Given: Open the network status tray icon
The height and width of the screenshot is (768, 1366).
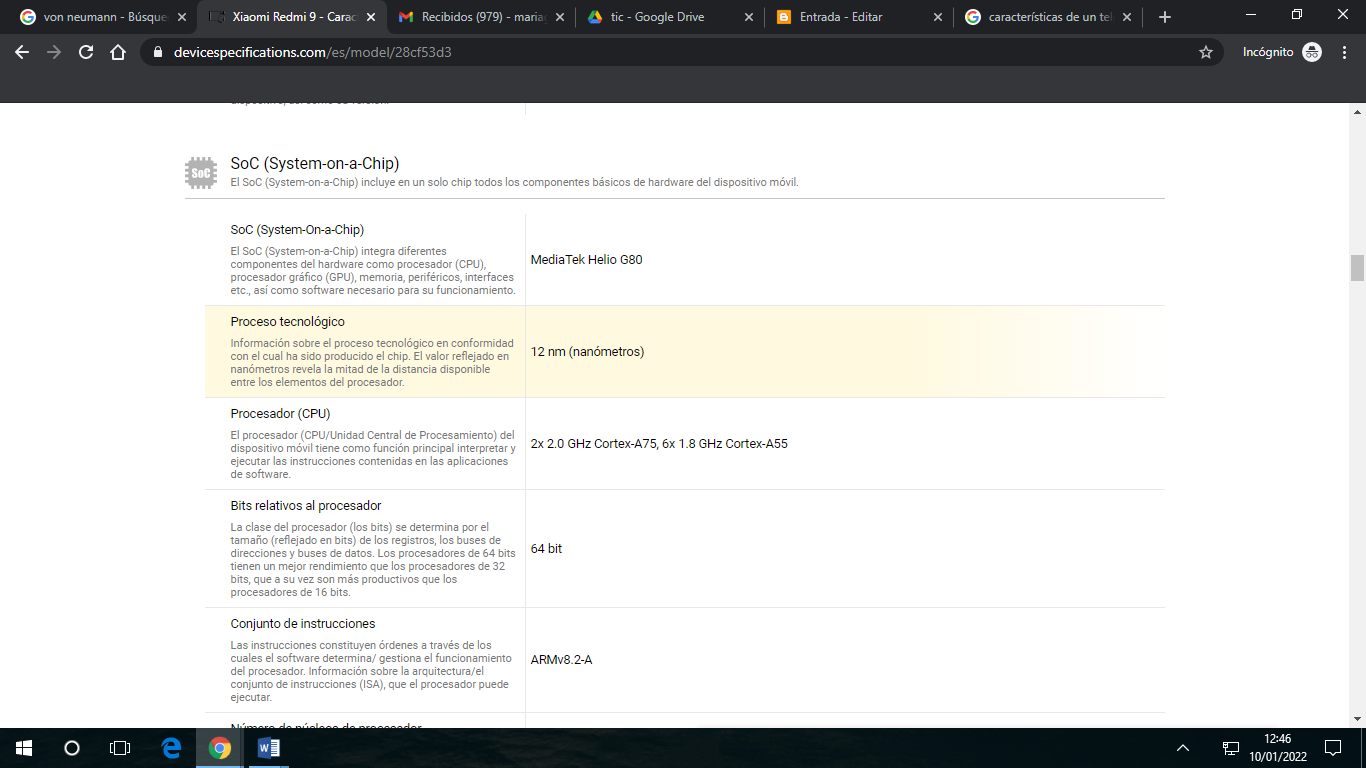Looking at the screenshot, I should pos(1231,747).
